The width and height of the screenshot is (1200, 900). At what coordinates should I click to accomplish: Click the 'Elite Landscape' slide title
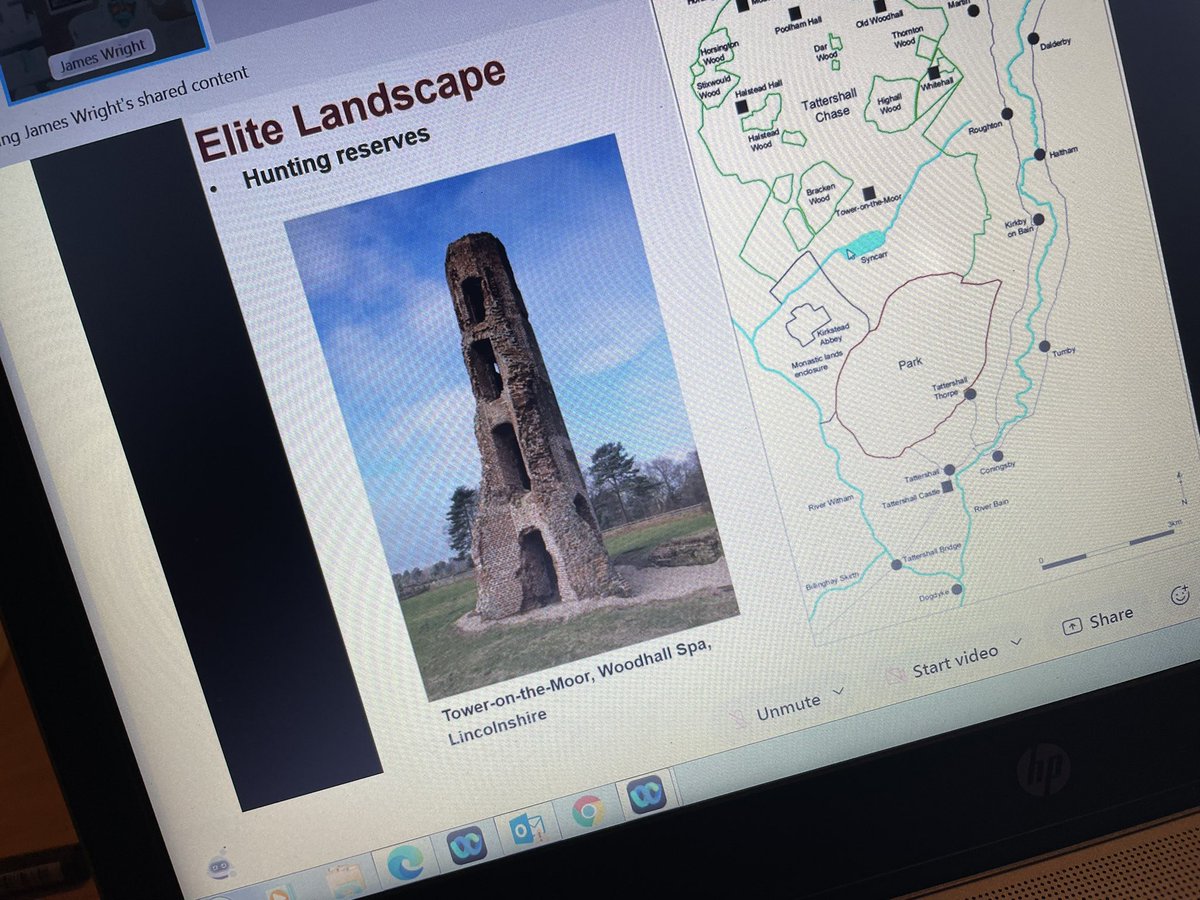350,110
